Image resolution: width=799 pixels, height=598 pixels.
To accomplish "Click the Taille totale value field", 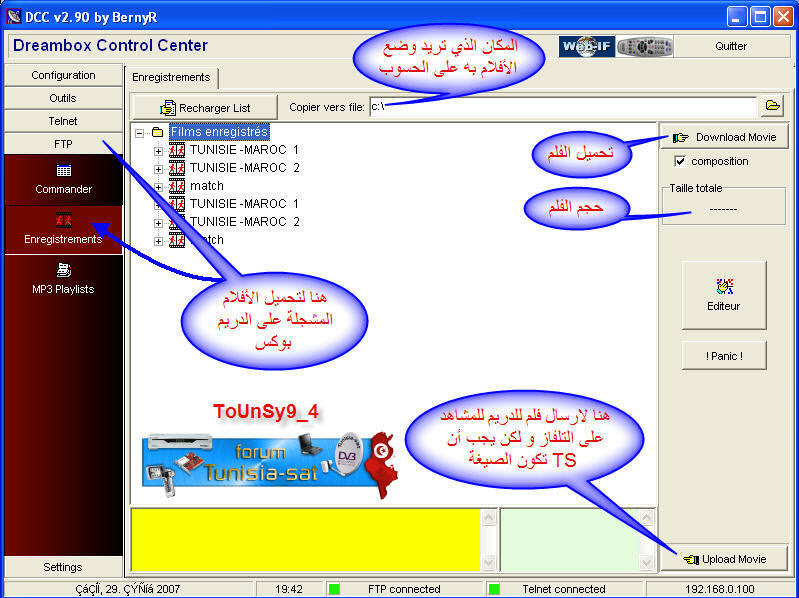I will pyautogui.click(x=723, y=209).
